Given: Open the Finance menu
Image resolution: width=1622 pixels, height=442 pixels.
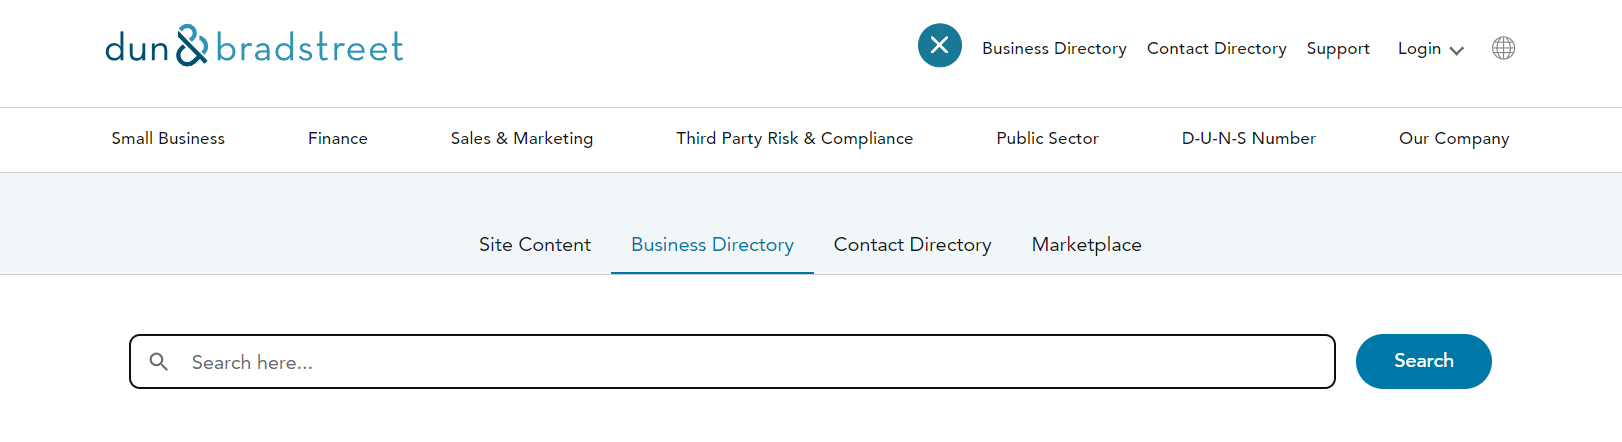Looking at the screenshot, I should coord(338,138).
